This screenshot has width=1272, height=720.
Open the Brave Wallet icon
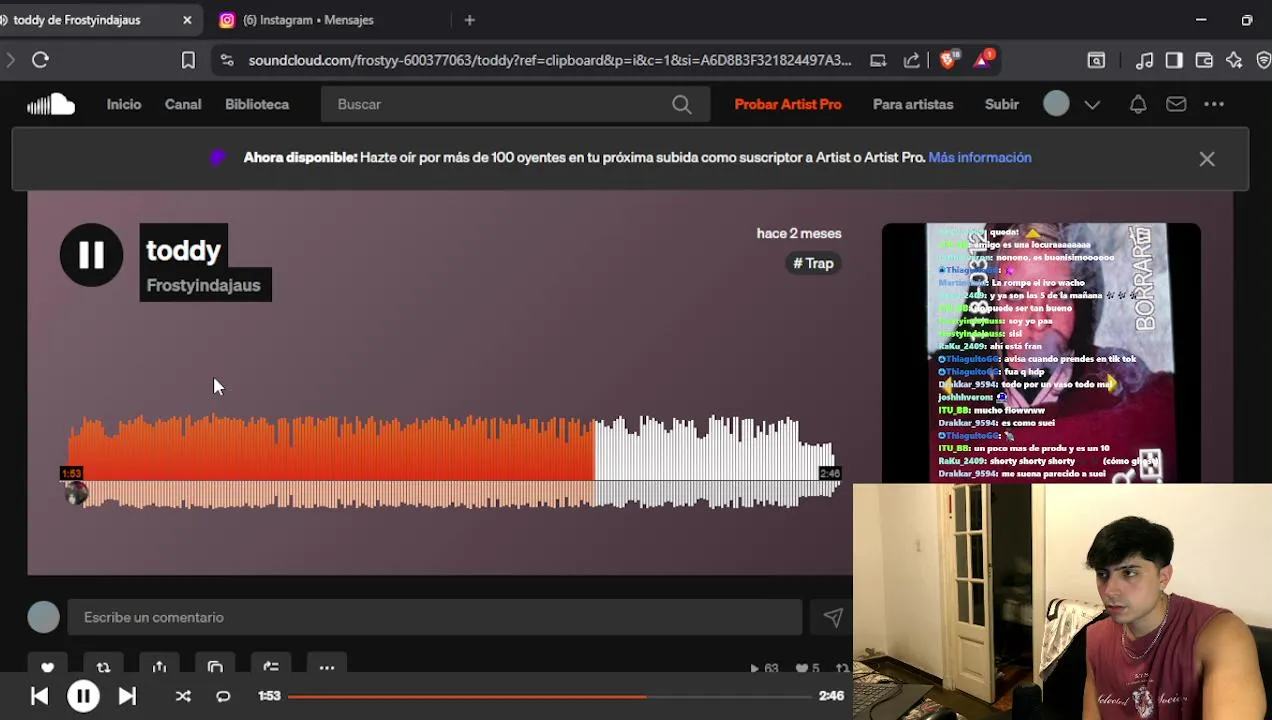[1204, 60]
